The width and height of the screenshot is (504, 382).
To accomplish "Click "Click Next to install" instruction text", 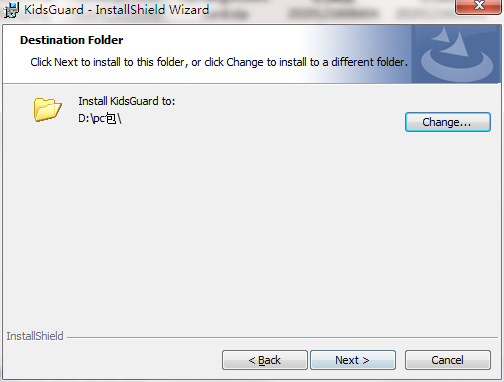I will (x=75, y=62).
